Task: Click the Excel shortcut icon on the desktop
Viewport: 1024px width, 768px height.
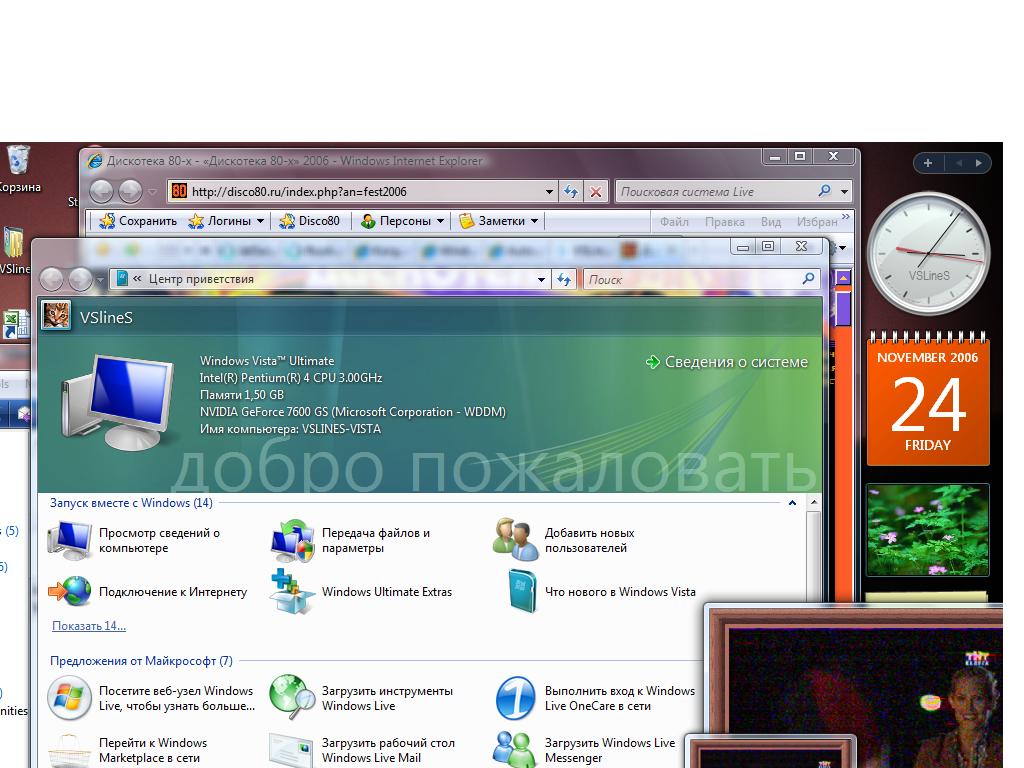Action: coord(14,325)
